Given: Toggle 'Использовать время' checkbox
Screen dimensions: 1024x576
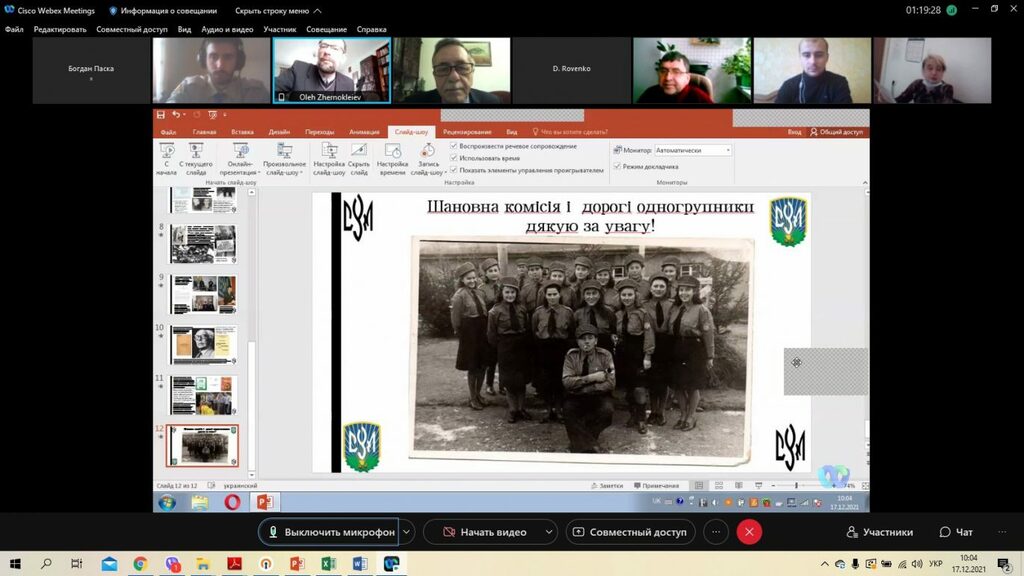Looking at the screenshot, I should (x=454, y=158).
